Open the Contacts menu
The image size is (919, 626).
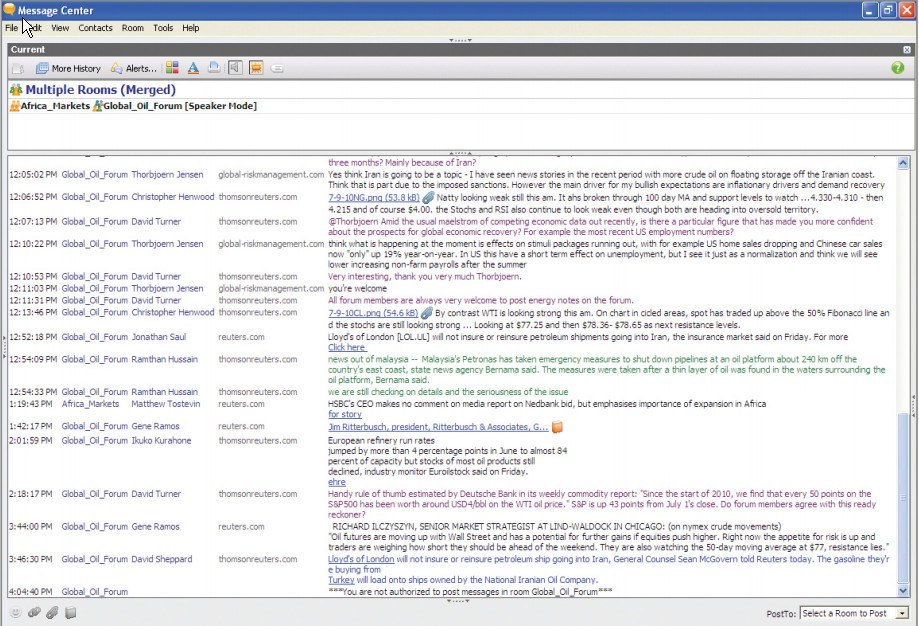tap(95, 28)
